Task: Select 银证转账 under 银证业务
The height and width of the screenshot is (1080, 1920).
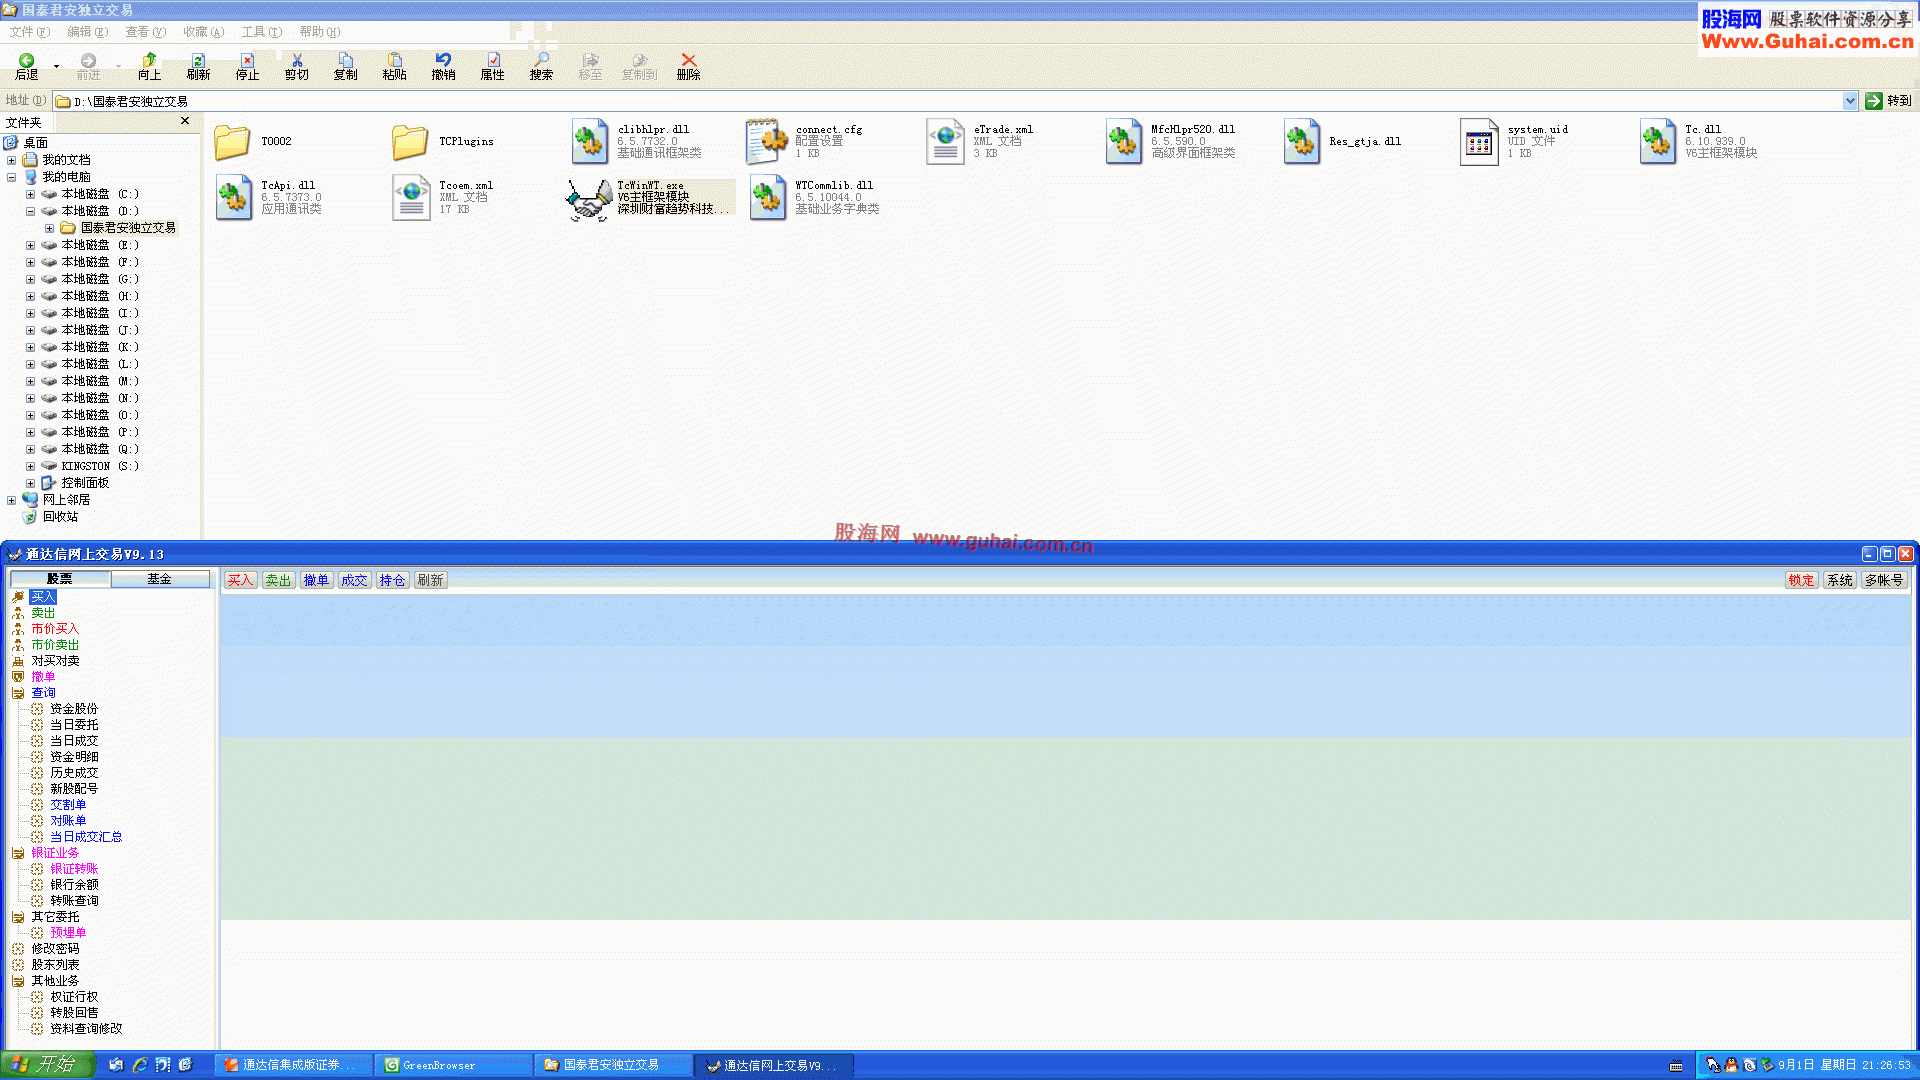Action: pyautogui.click(x=74, y=869)
